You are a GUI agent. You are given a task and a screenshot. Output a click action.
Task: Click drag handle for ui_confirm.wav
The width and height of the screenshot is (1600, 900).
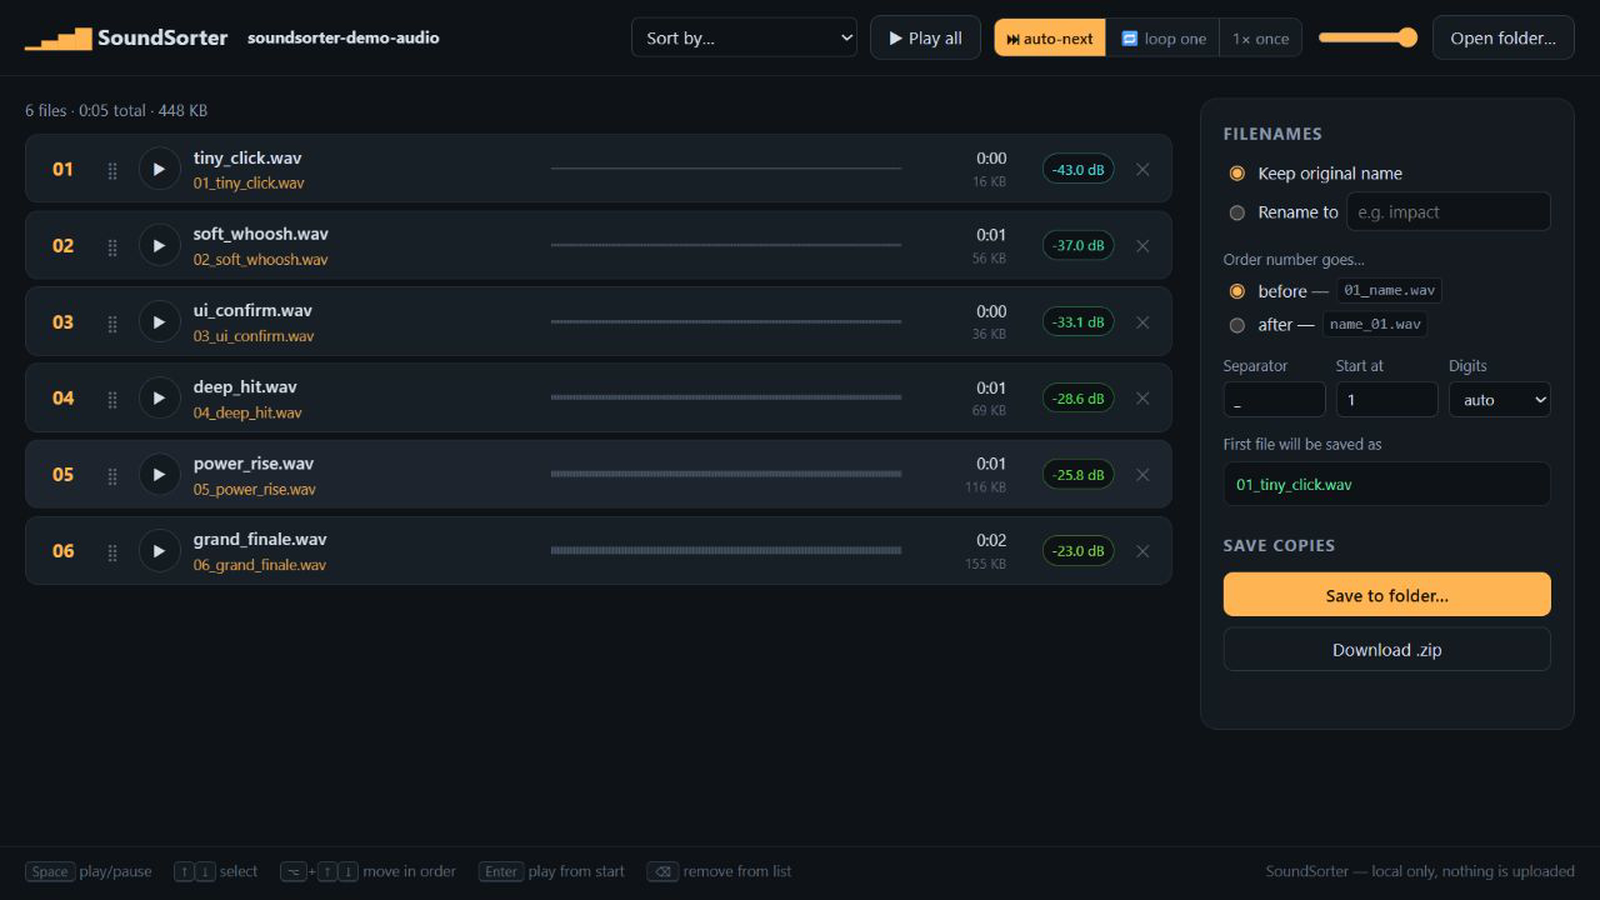pos(112,323)
